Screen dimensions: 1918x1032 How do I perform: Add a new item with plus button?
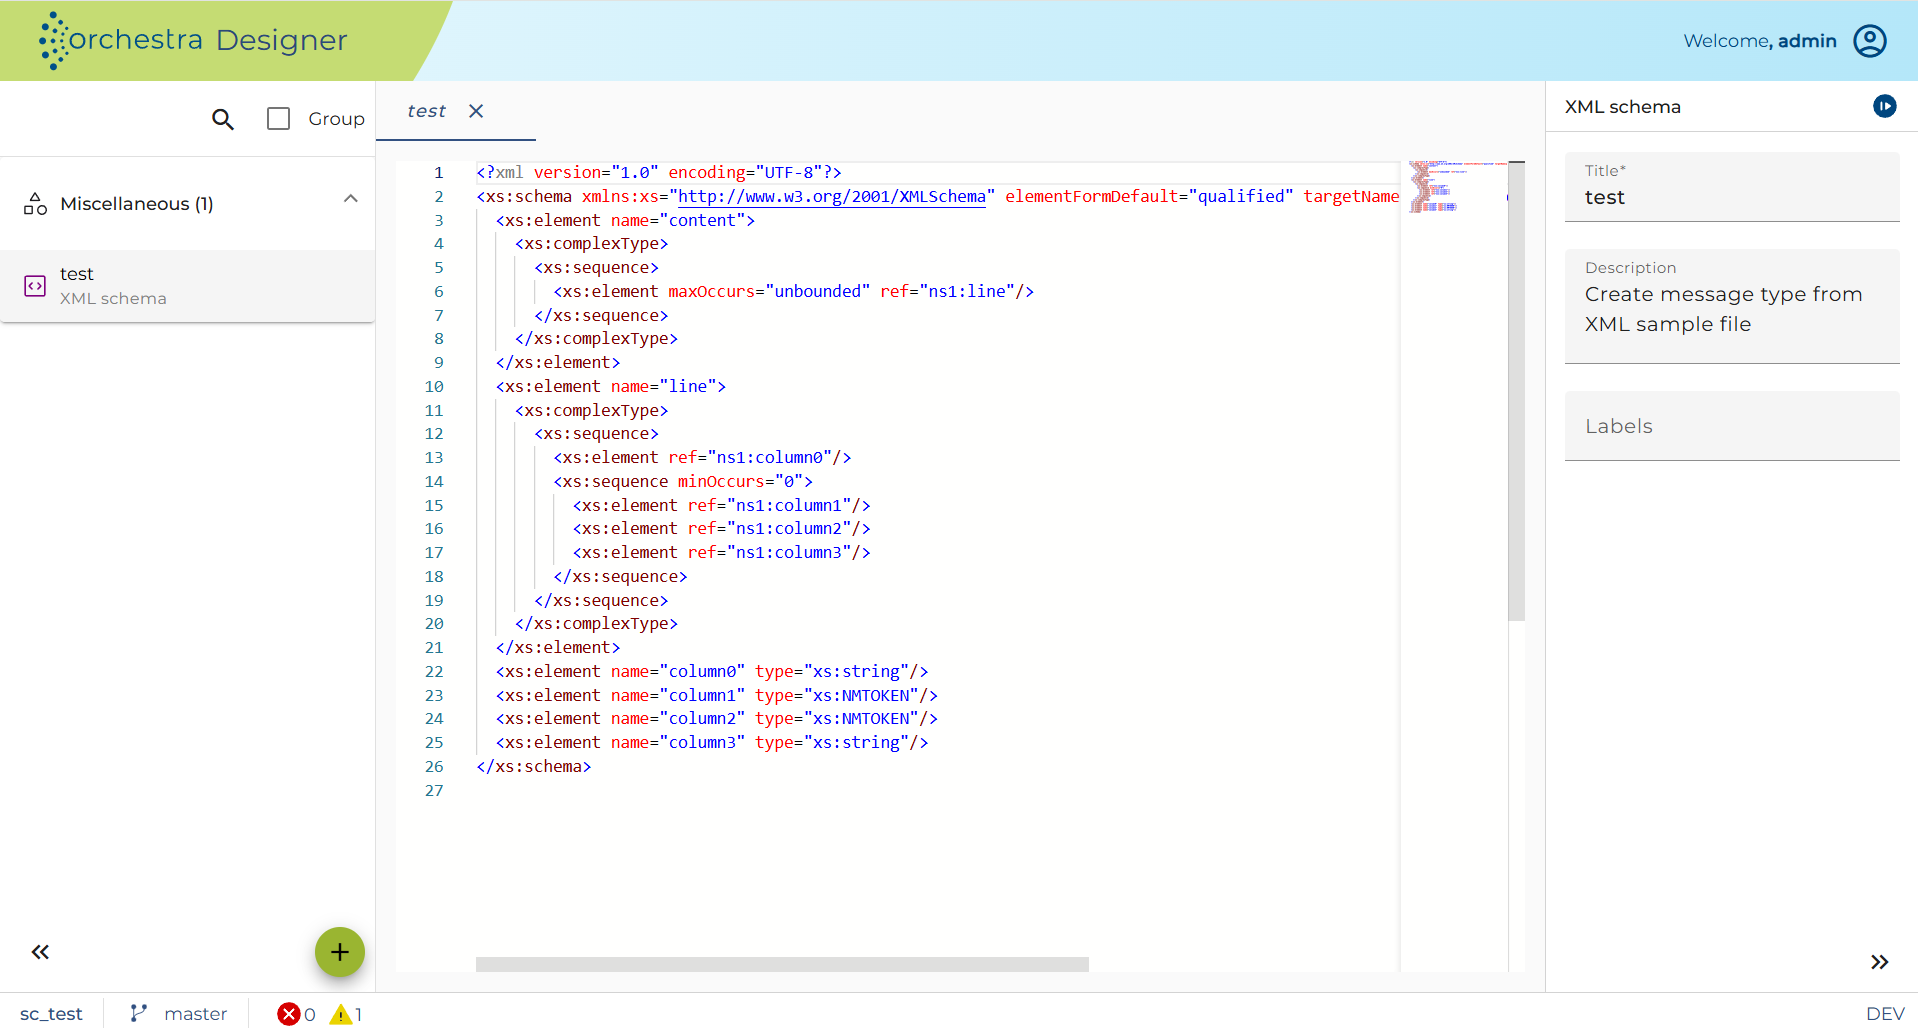click(340, 952)
